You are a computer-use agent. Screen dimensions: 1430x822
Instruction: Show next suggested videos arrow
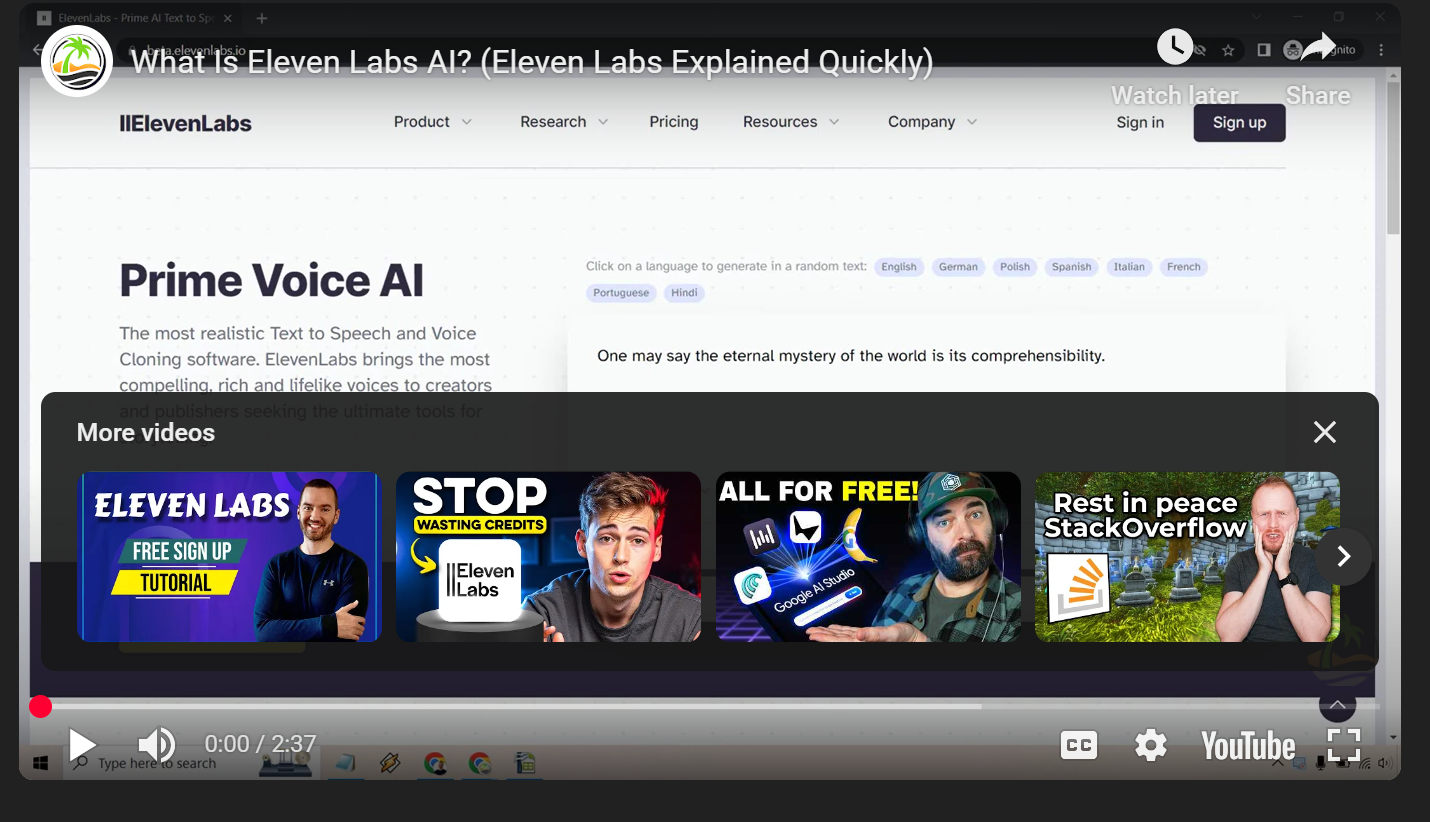point(1344,556)
